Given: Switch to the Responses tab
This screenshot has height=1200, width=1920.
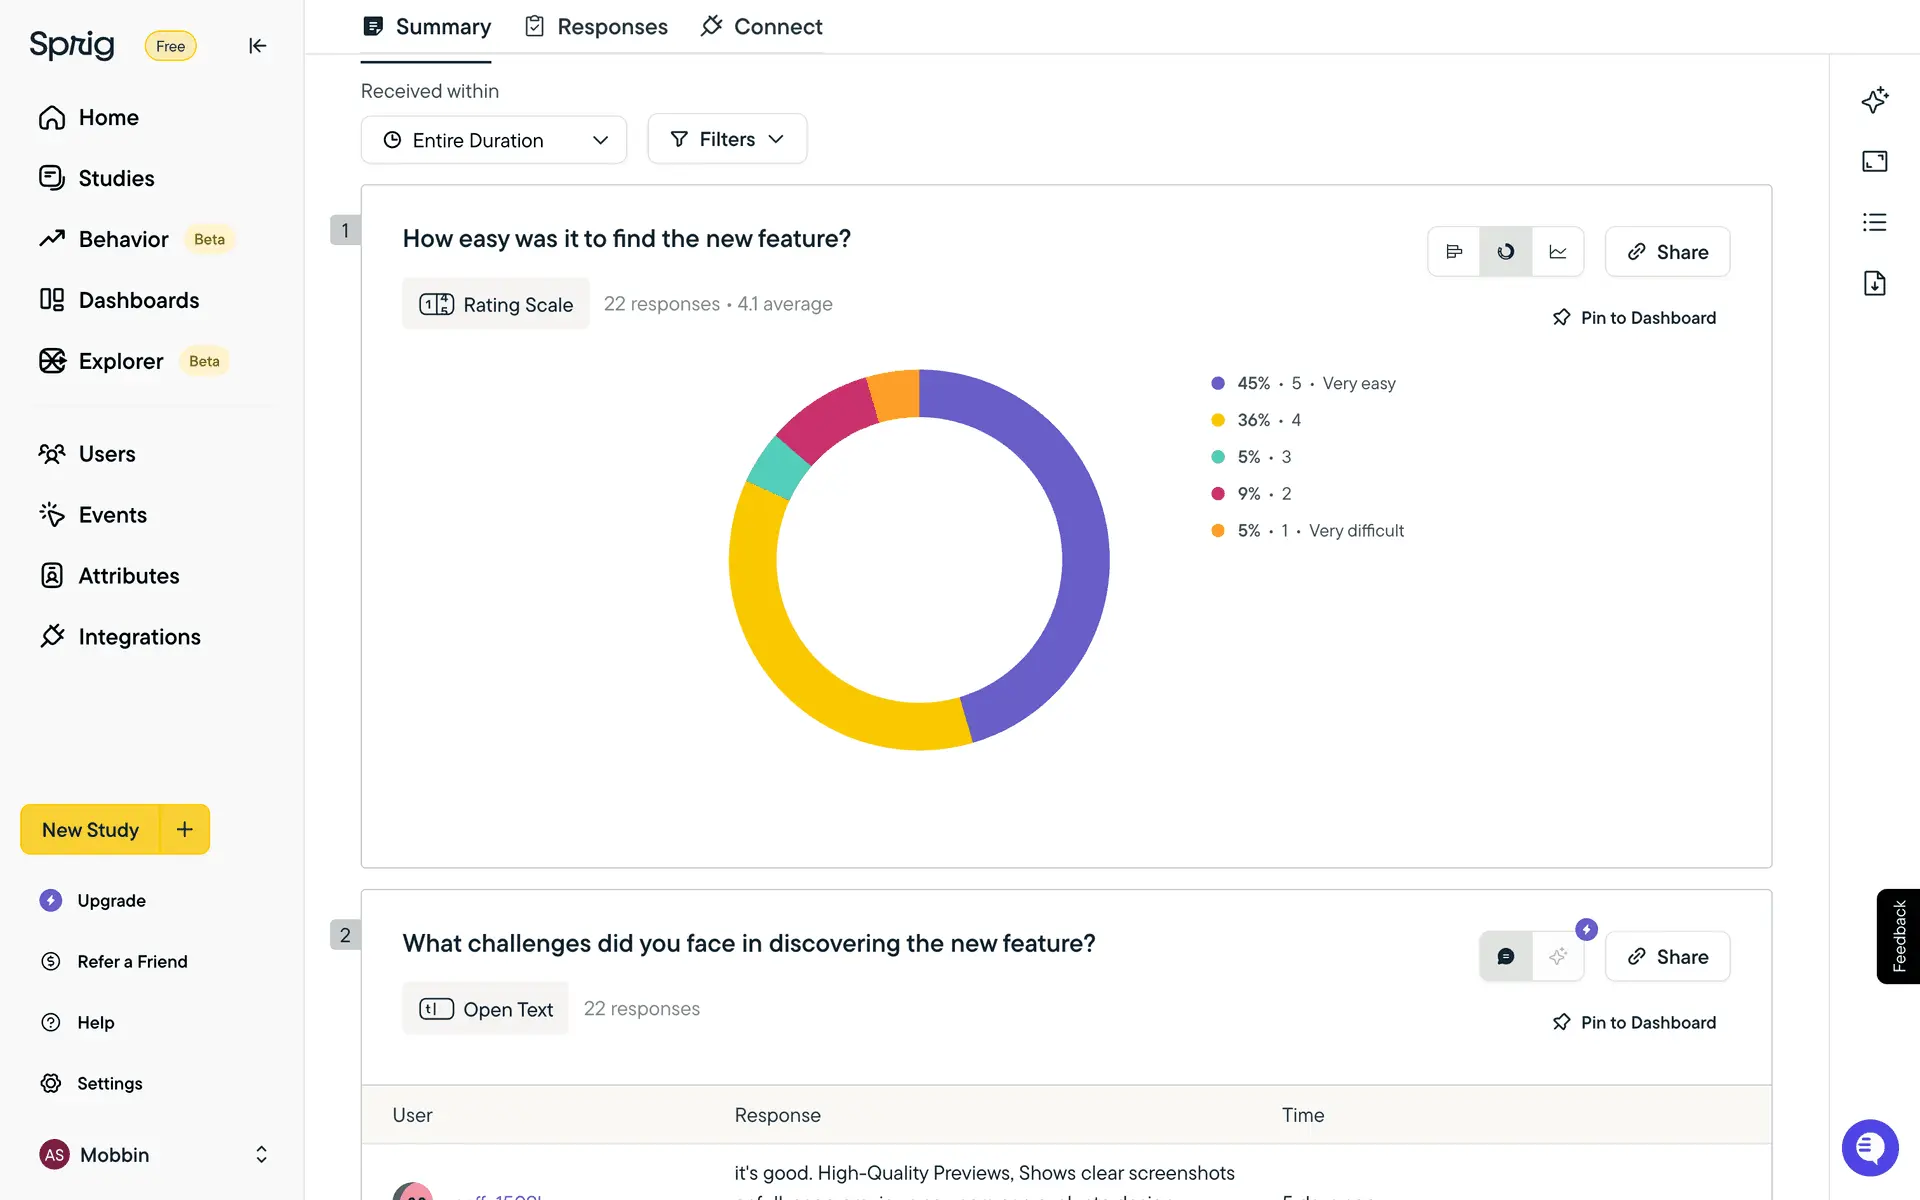Looking at the screenshot, I should (x=597, y=27).
